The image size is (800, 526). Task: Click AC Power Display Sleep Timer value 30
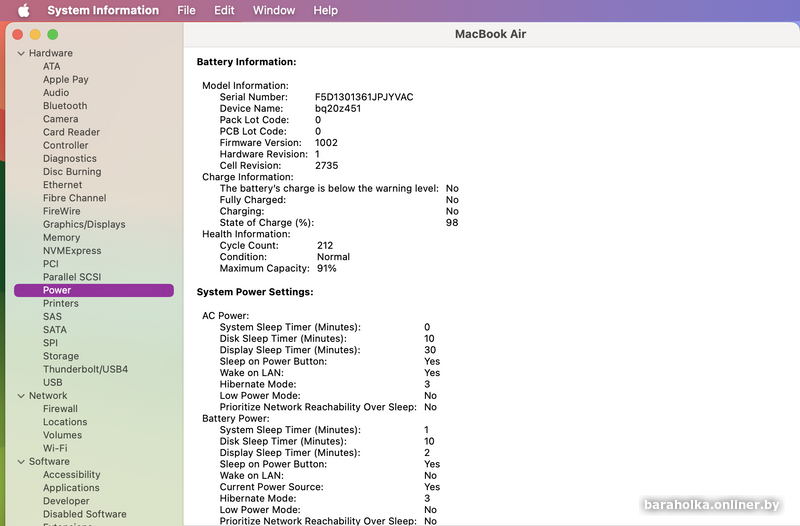[430, 350]
